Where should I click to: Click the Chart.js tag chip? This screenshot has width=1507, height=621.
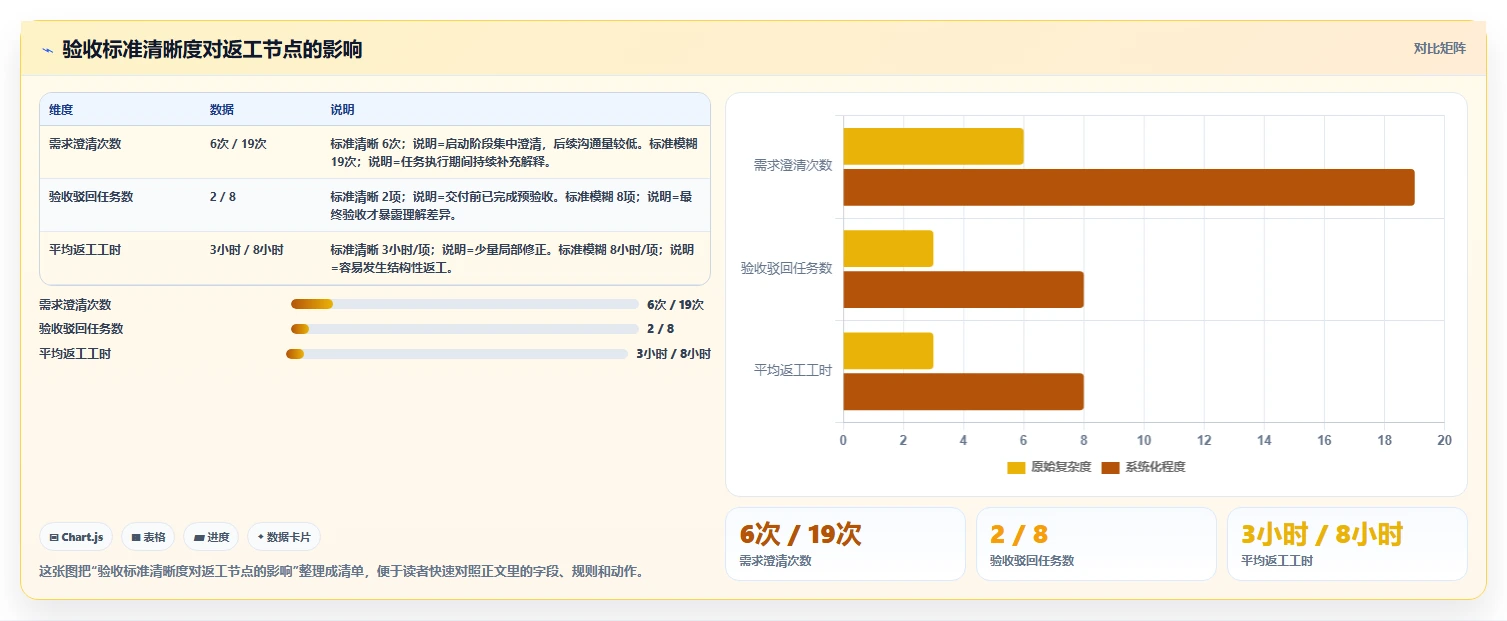(77, 537)
